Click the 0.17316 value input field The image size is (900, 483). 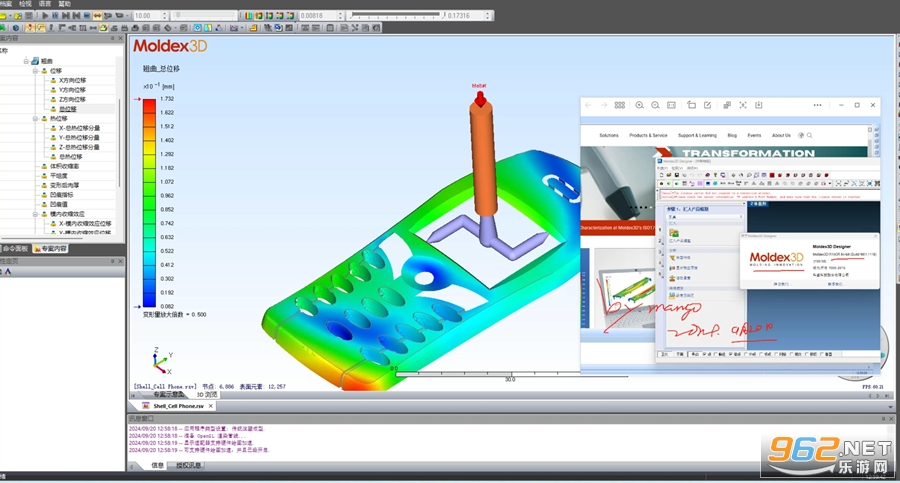click(x=465, y=16)
